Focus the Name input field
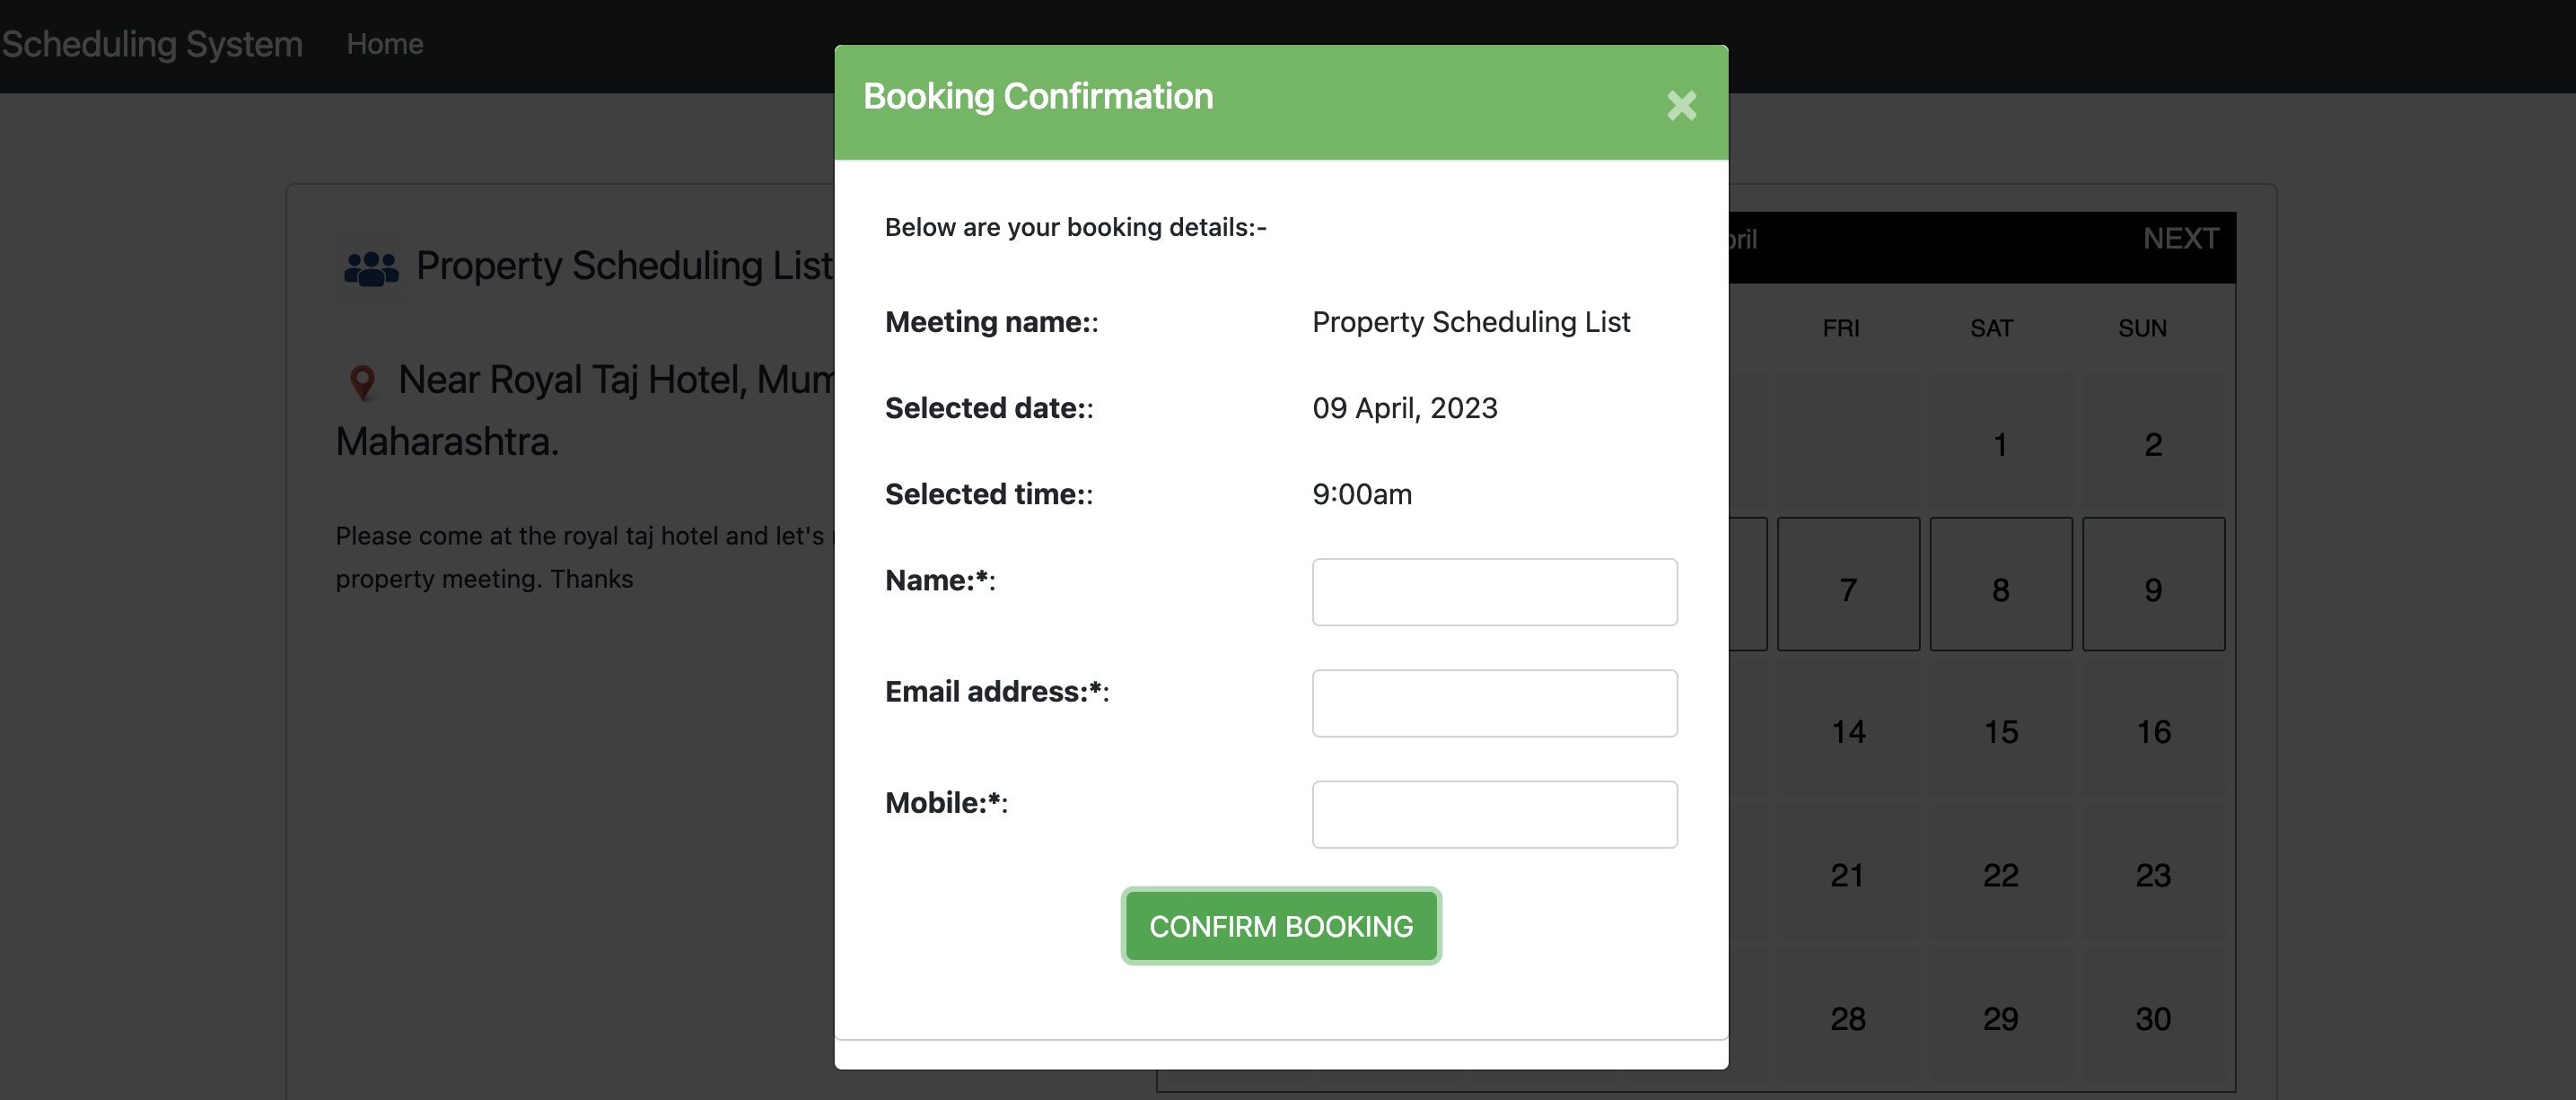The height and width of the screenshot is (1100, 2576). pos(1494,592)
